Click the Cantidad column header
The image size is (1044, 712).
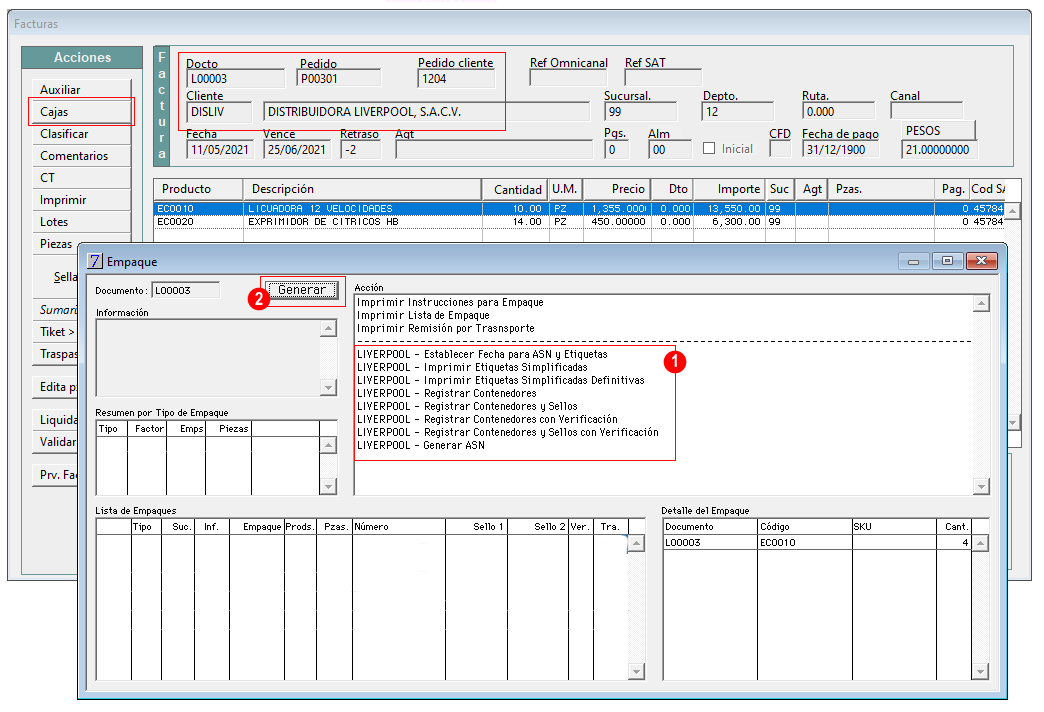coord(515,189)
